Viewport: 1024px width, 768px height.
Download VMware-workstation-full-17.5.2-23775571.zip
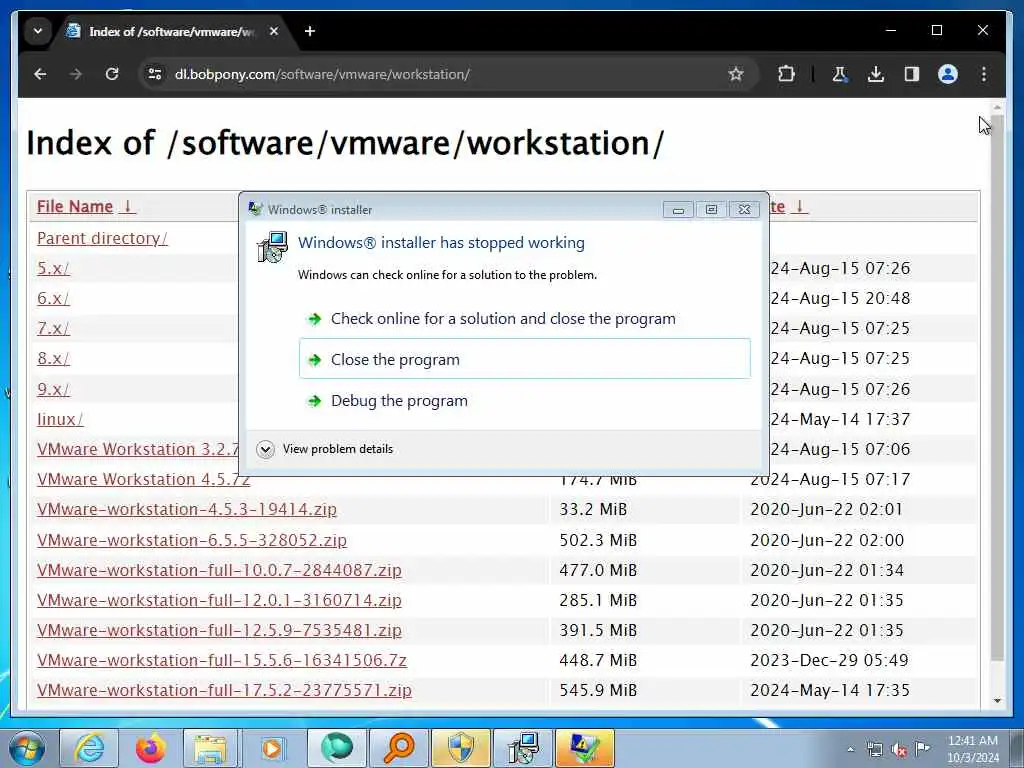click(224, 690)
